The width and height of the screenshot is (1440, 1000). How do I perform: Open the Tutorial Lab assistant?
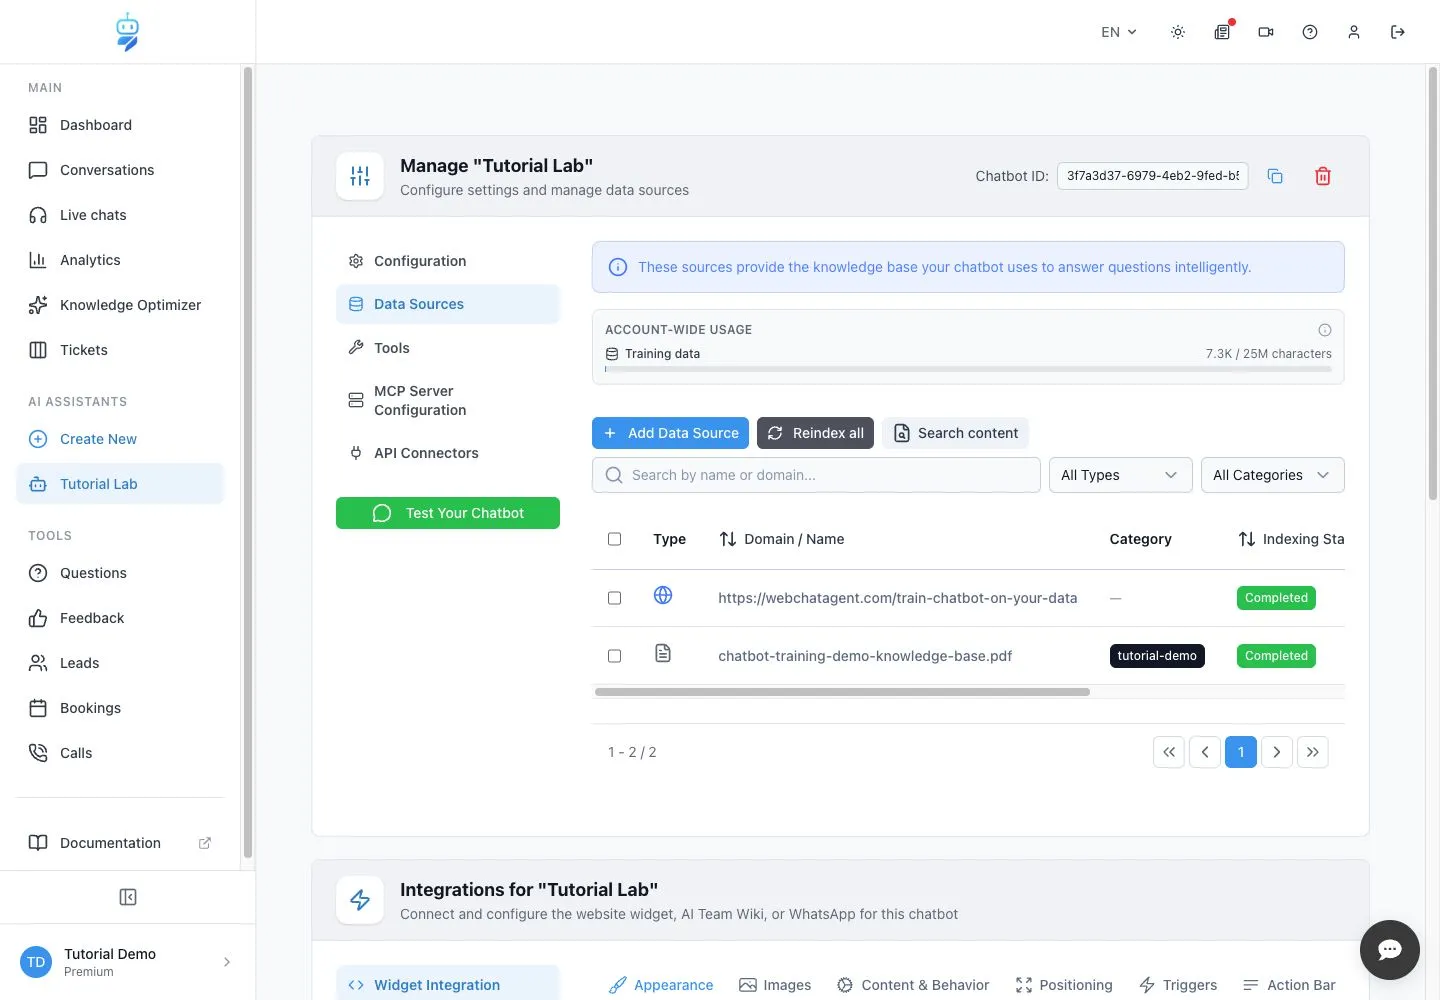[x=120, y=484]
